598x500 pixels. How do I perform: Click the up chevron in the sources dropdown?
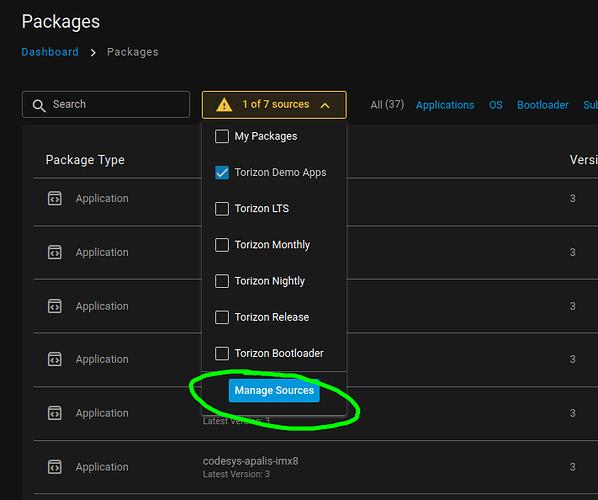[325, 105]
